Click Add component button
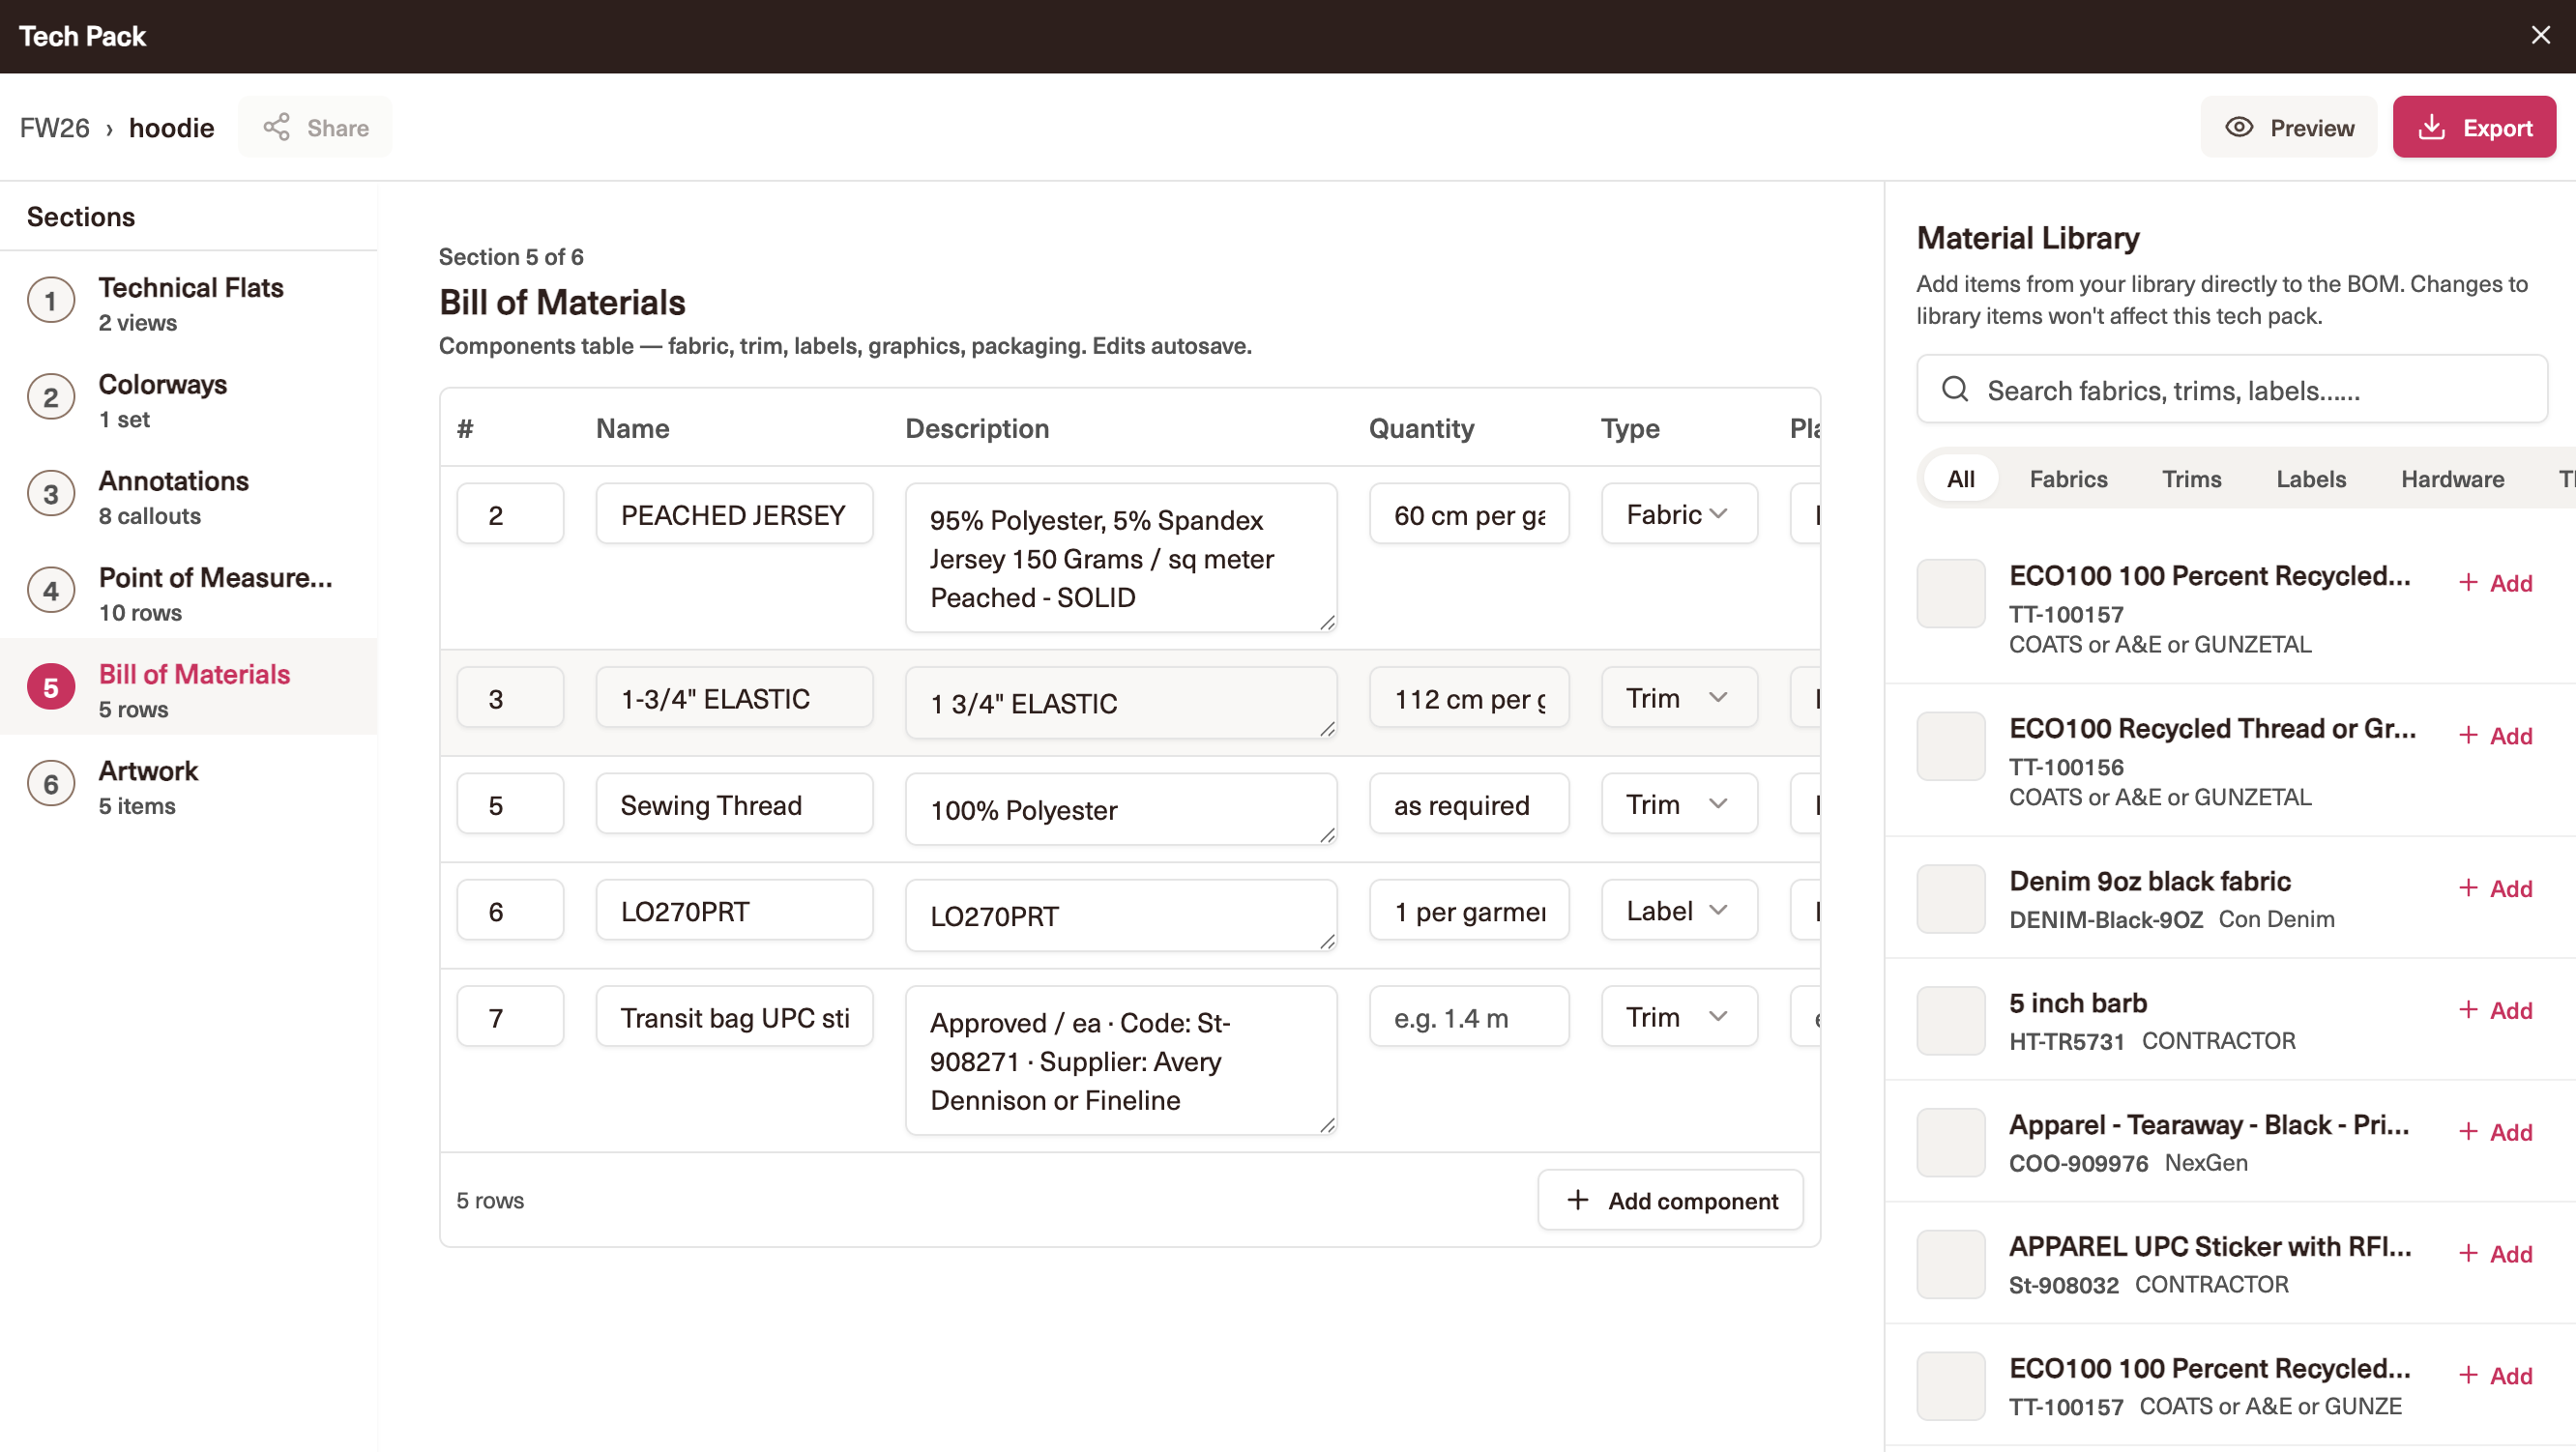Image resolution: width=2576 pixels, height=1452 pixels. pos(1670,1200)
